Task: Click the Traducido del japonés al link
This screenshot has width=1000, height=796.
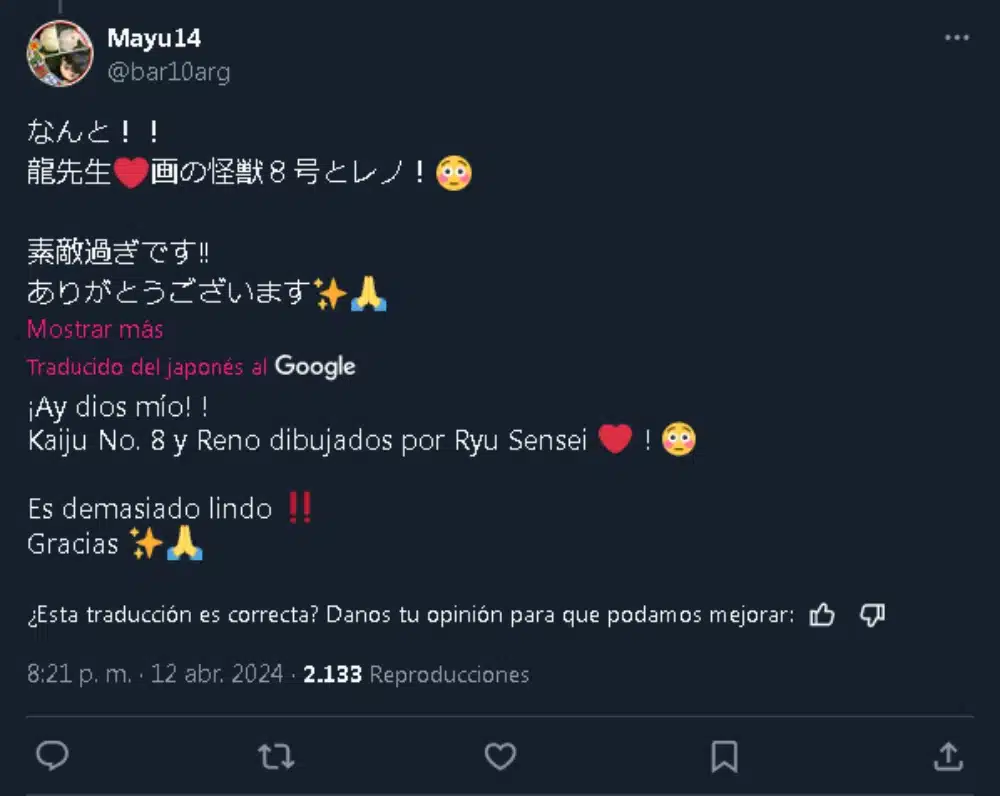Action: [147, 367]
